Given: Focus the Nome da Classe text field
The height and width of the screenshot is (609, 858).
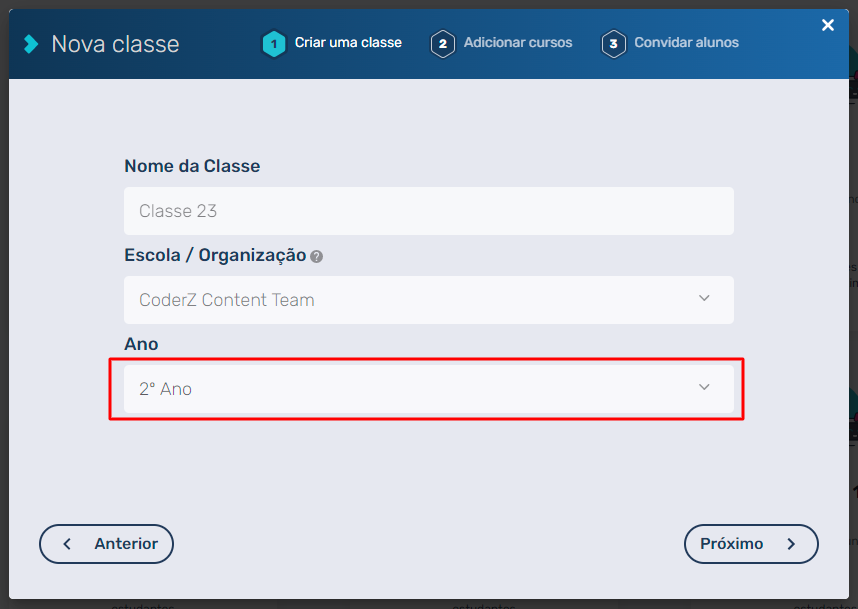Looking at the screenshot, I should click(x=428, y=211).
